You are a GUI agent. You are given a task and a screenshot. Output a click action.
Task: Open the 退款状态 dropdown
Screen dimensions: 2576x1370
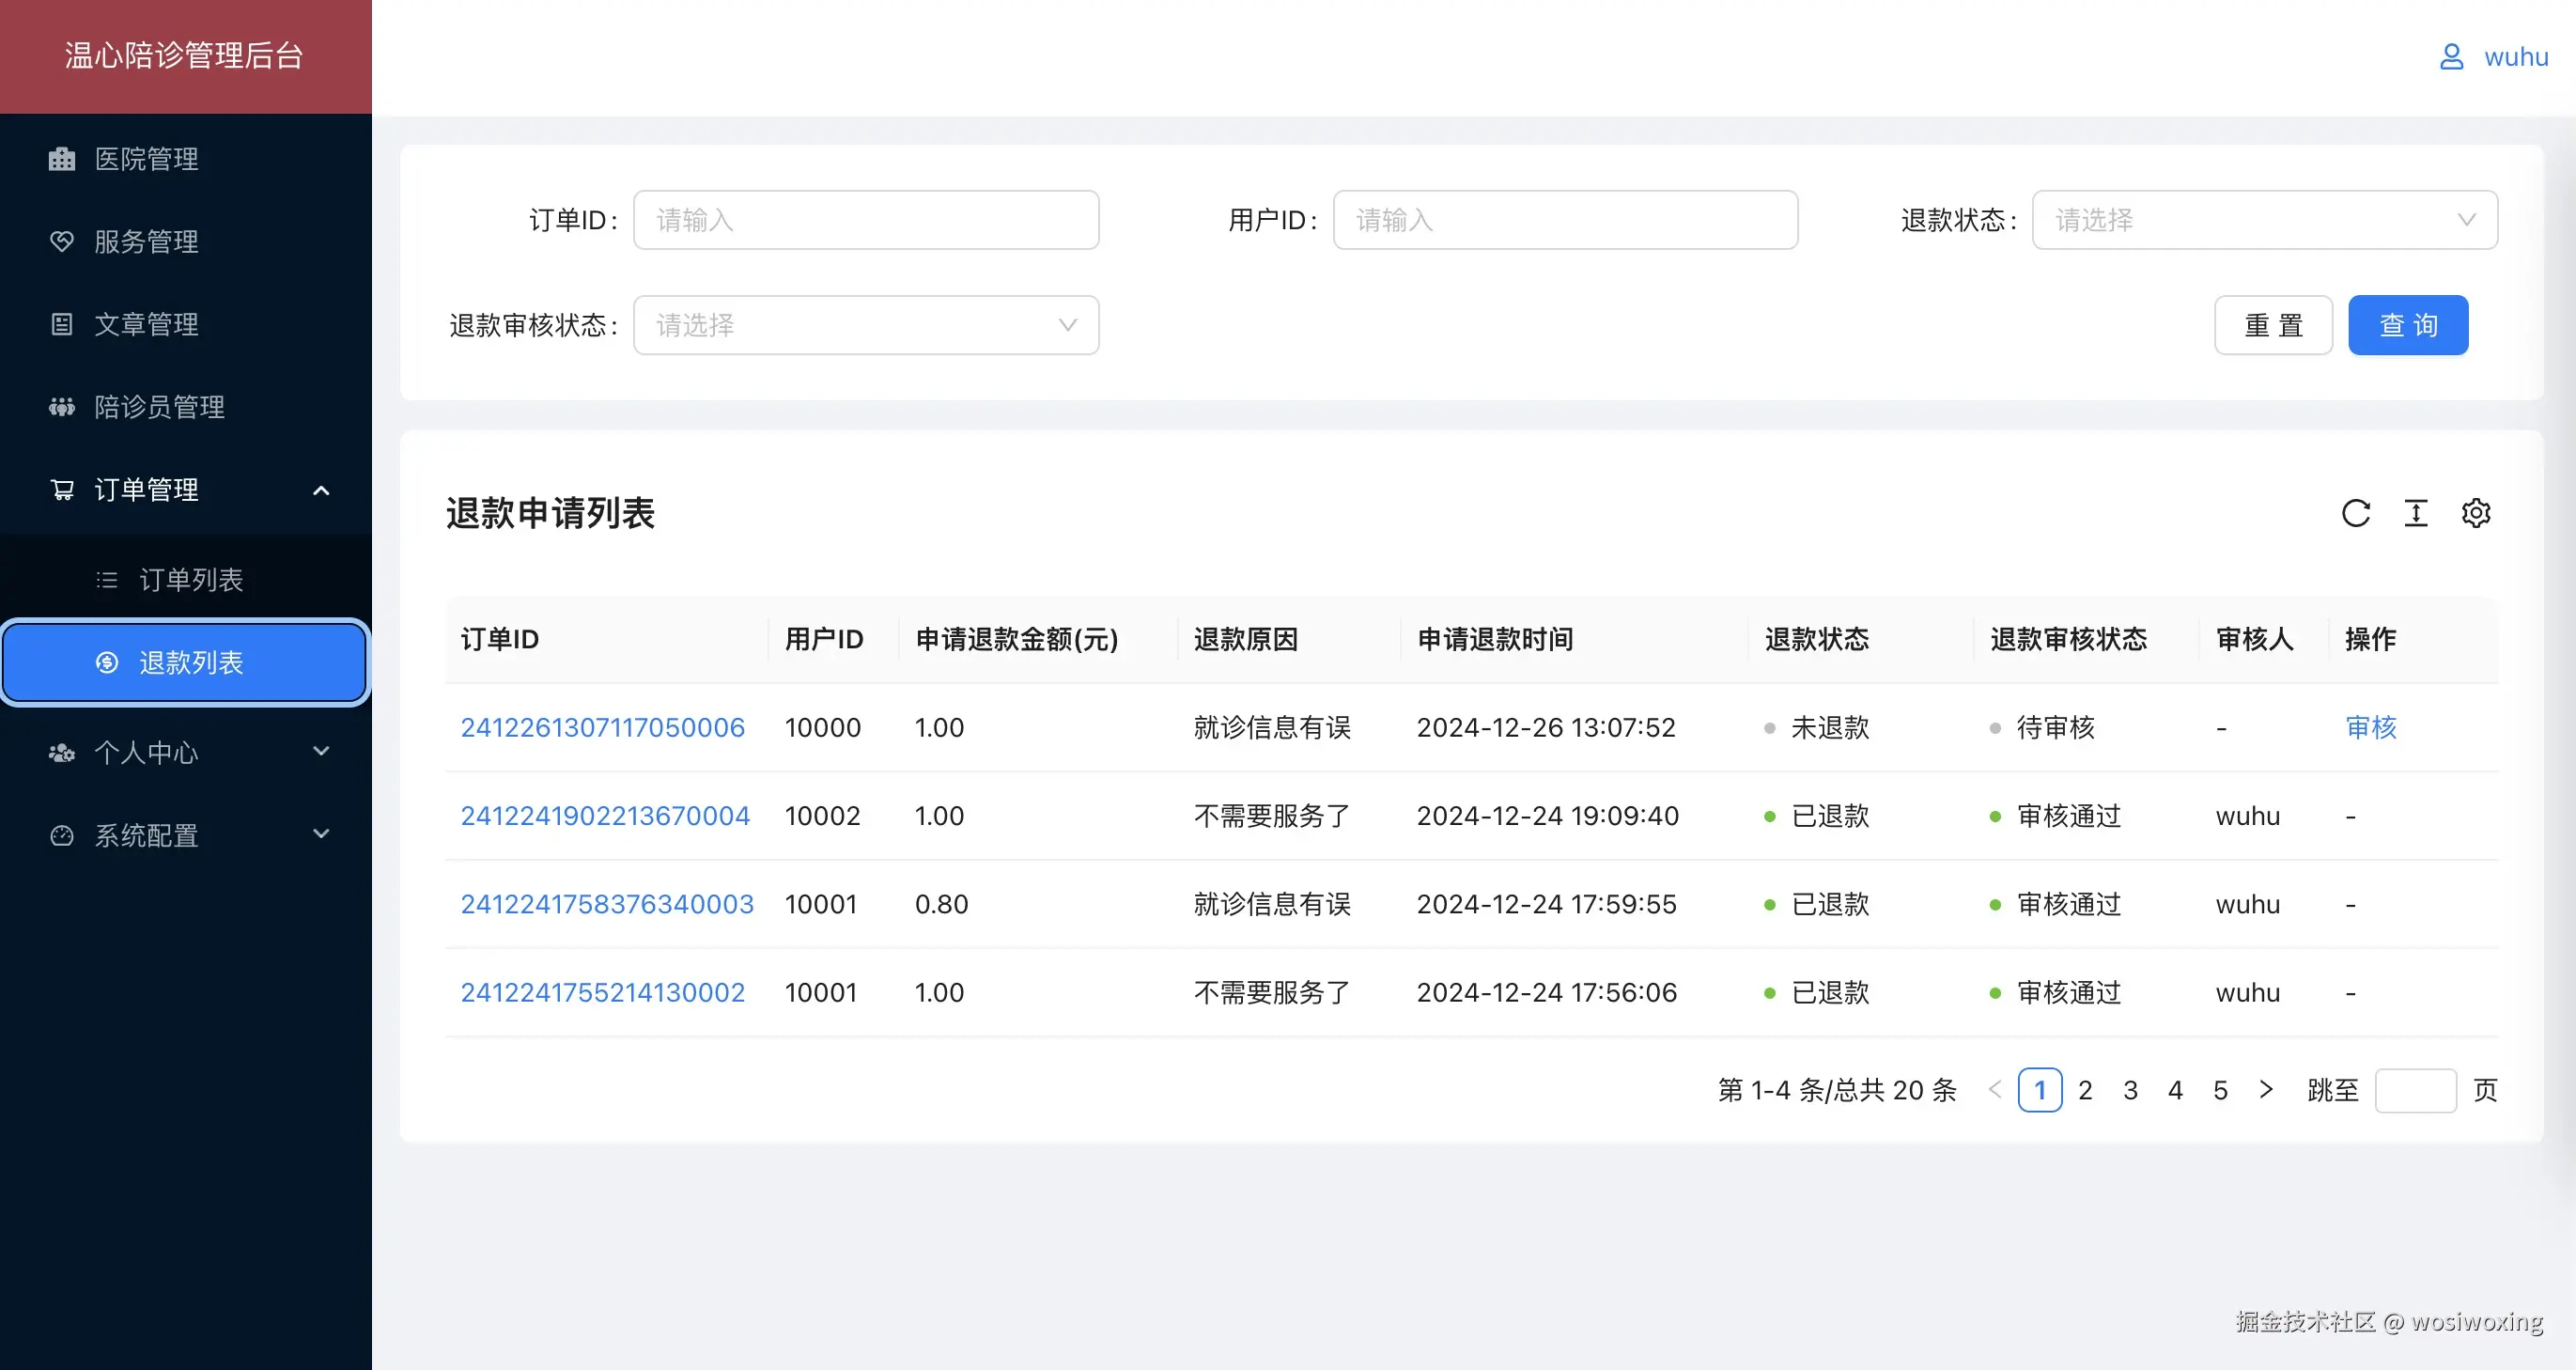[x=2264, y=220]
